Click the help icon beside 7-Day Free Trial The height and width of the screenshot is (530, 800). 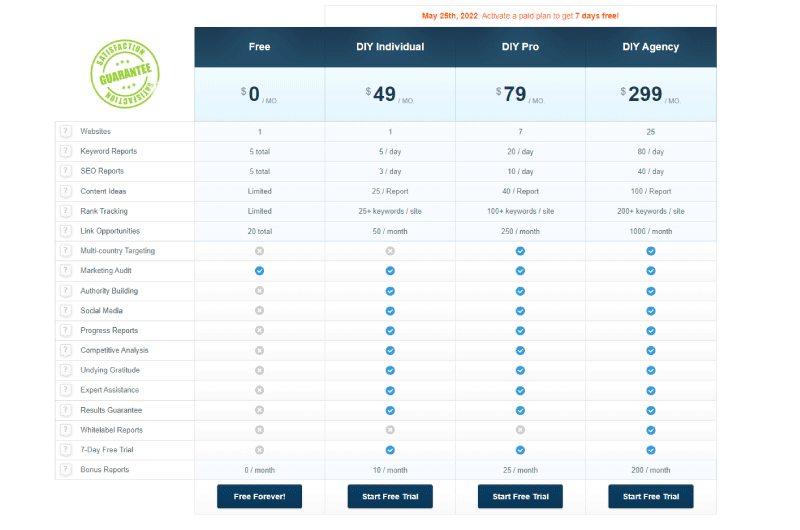[65, 450]
